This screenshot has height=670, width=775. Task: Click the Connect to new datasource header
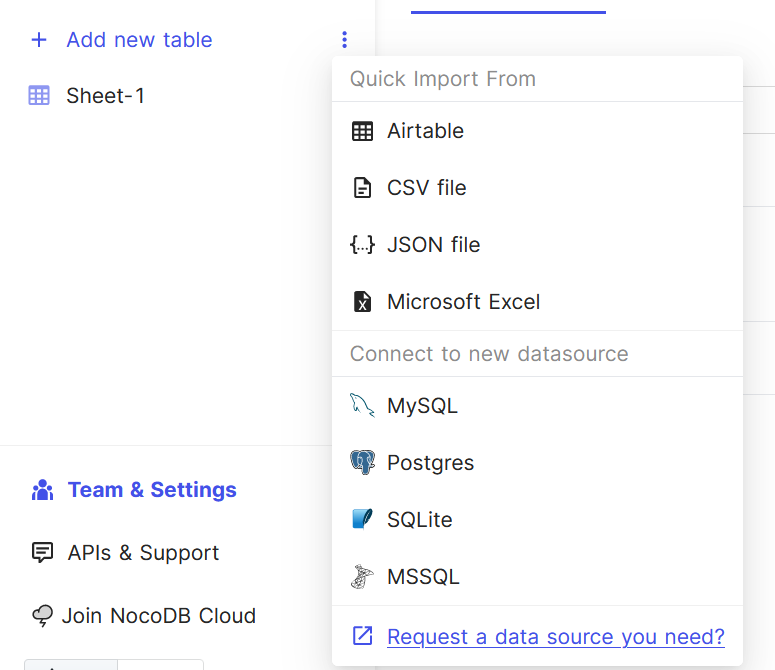click(x=489, y=354)
